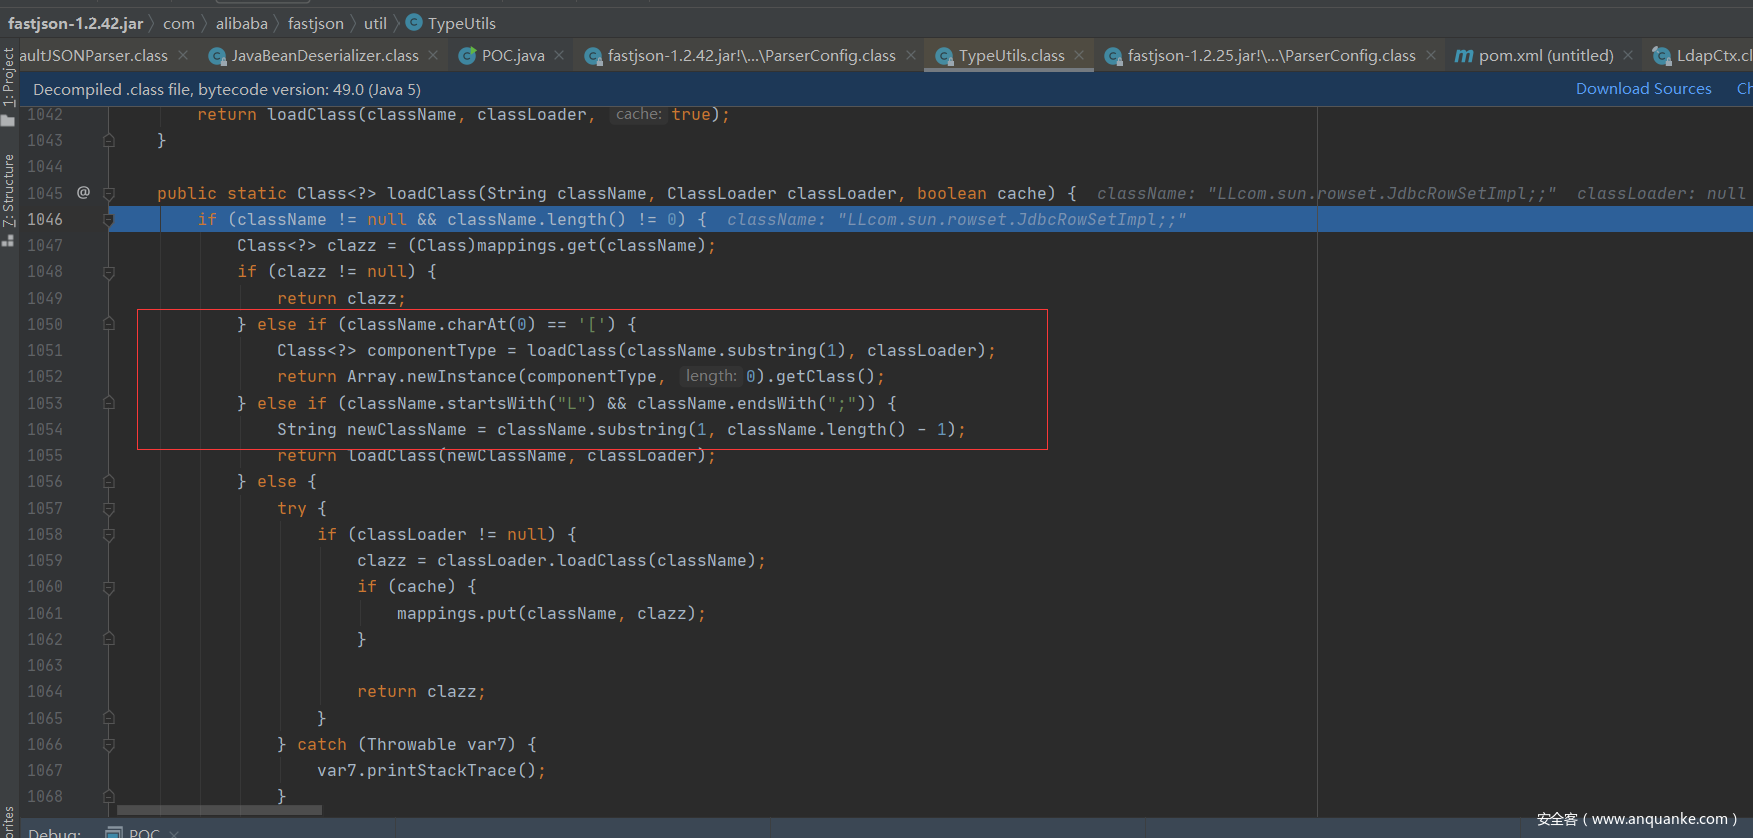
Task: Collapse the try block at line 1057
Action: pyautogui.click(x=109, y=508)
